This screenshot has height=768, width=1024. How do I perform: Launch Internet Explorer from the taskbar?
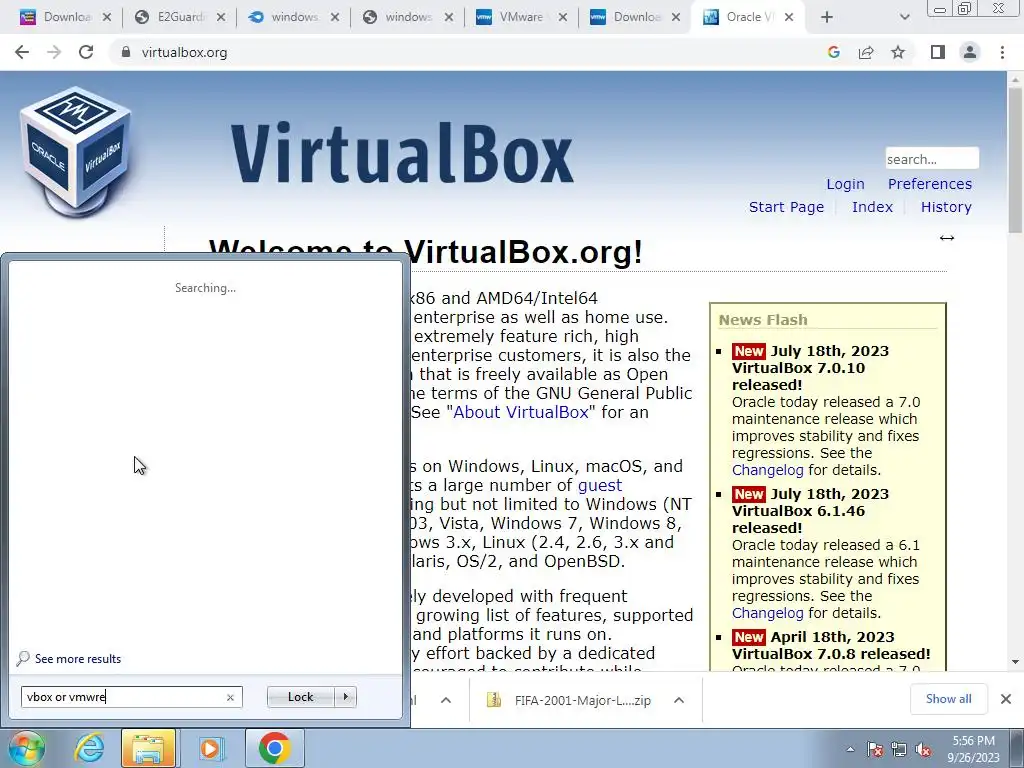[x=89, y=748]
